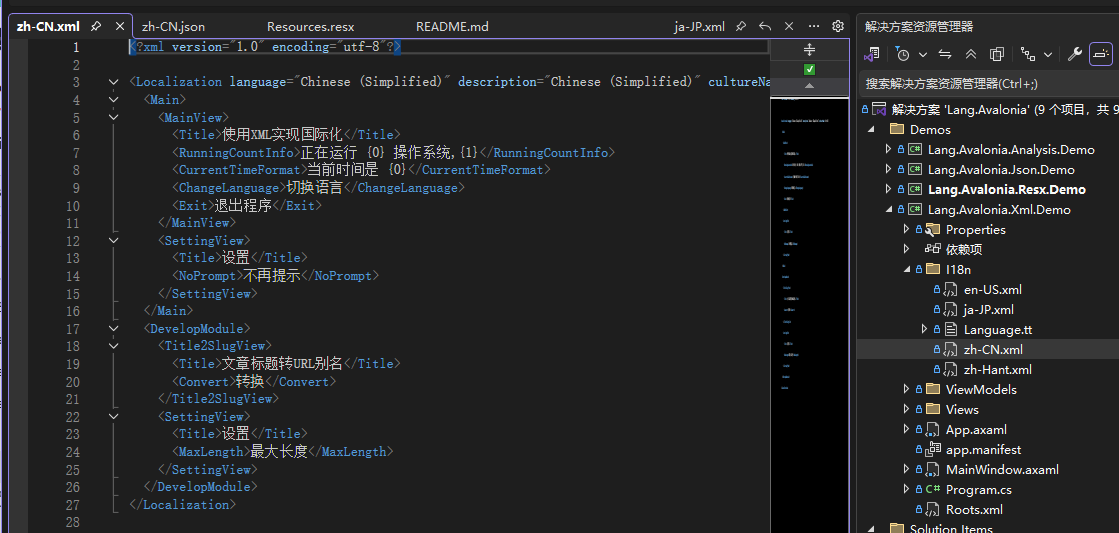
Task: Open the tab overflow ellipsis menu
Action: [x=814, y=26]
